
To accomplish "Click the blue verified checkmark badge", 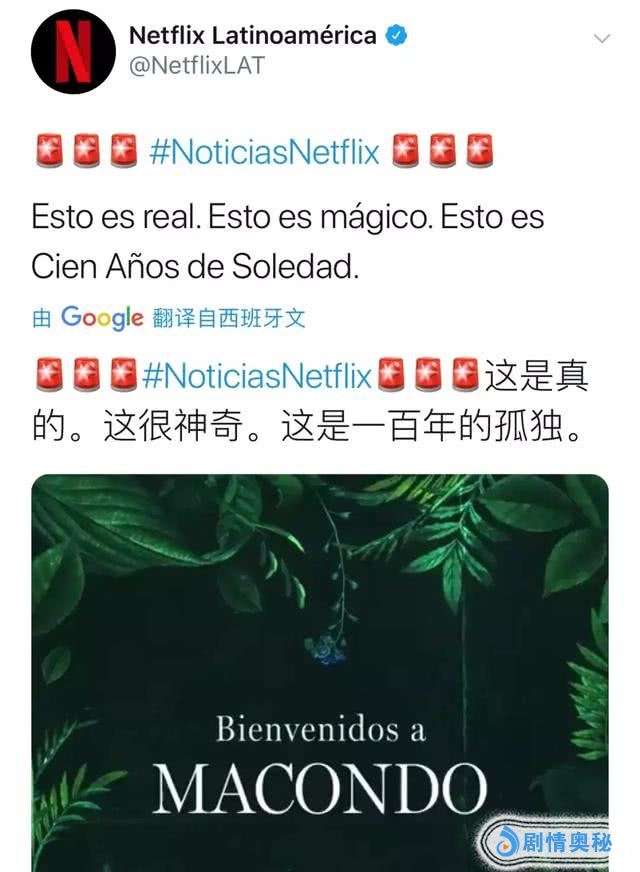I will pos(396,36).
